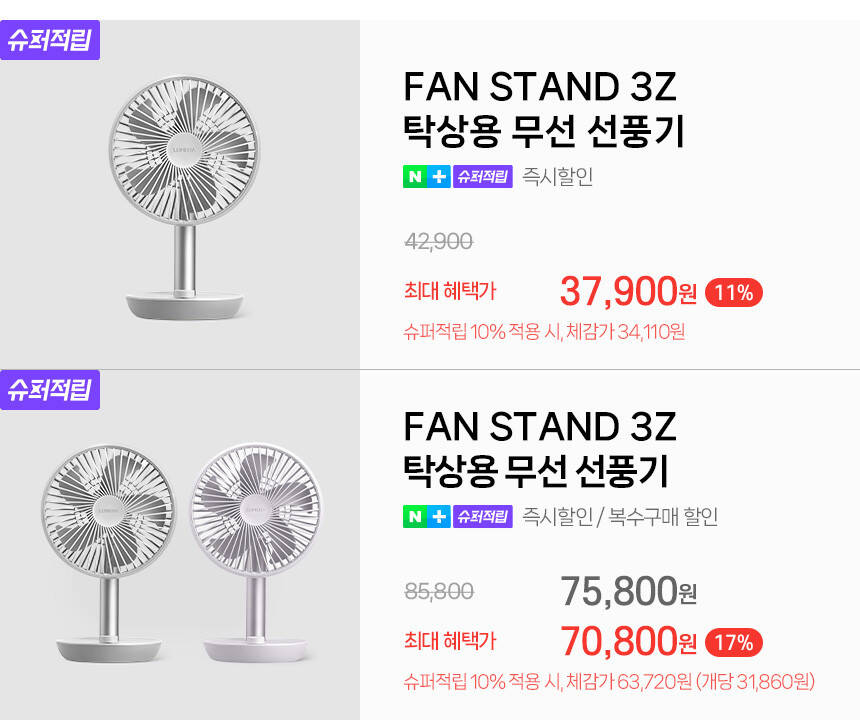Click the blue plus icon on the two-fan deal
The width and height of the screenshot is (860, 720).
click(439, 517)
